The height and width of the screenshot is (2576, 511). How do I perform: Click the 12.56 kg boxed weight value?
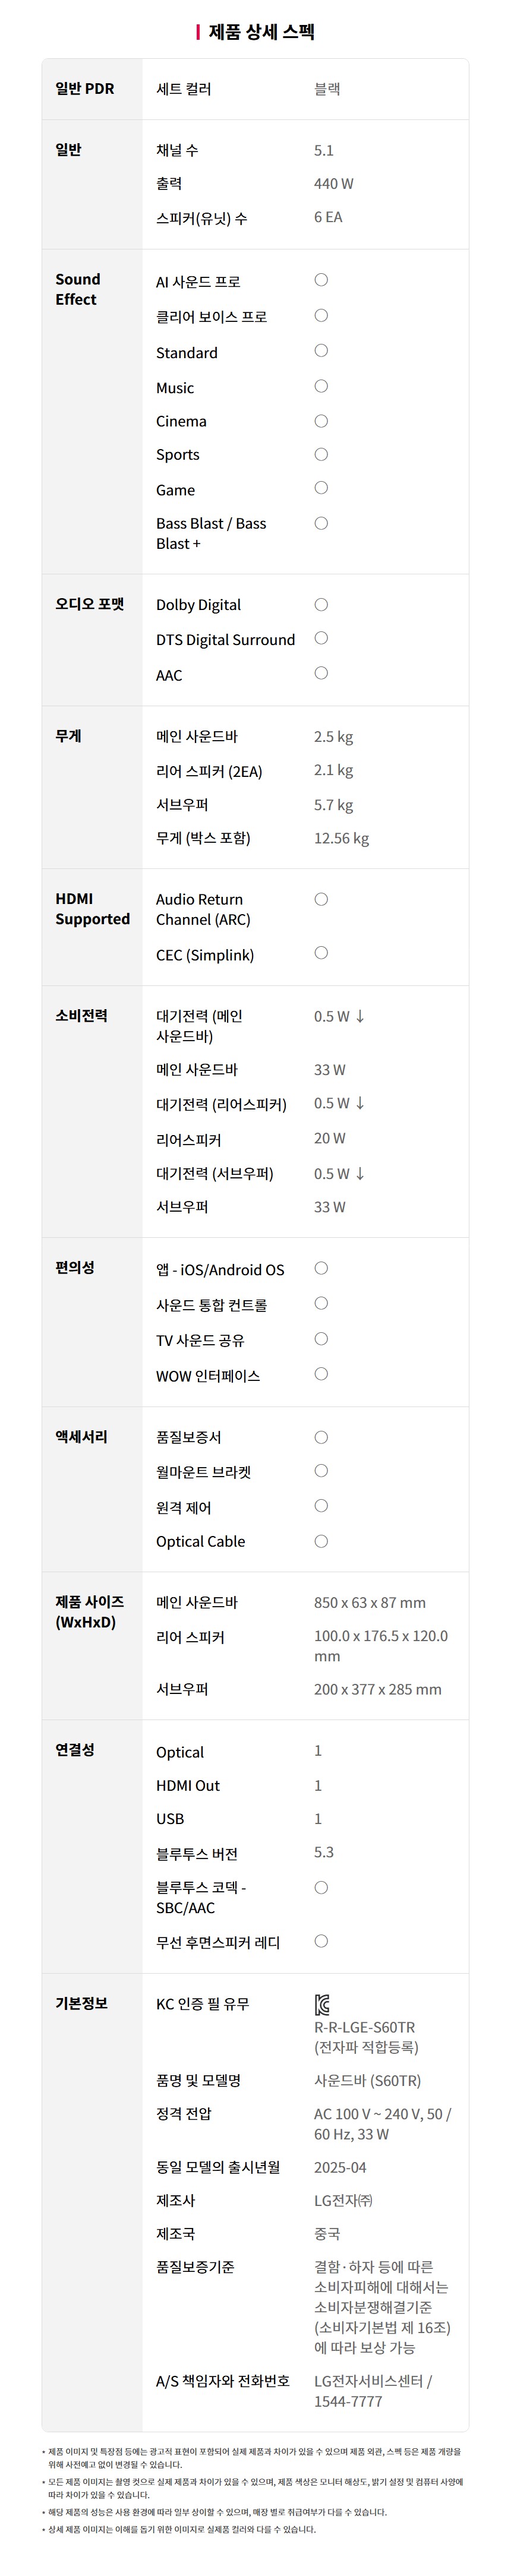(x=341, y=838)
